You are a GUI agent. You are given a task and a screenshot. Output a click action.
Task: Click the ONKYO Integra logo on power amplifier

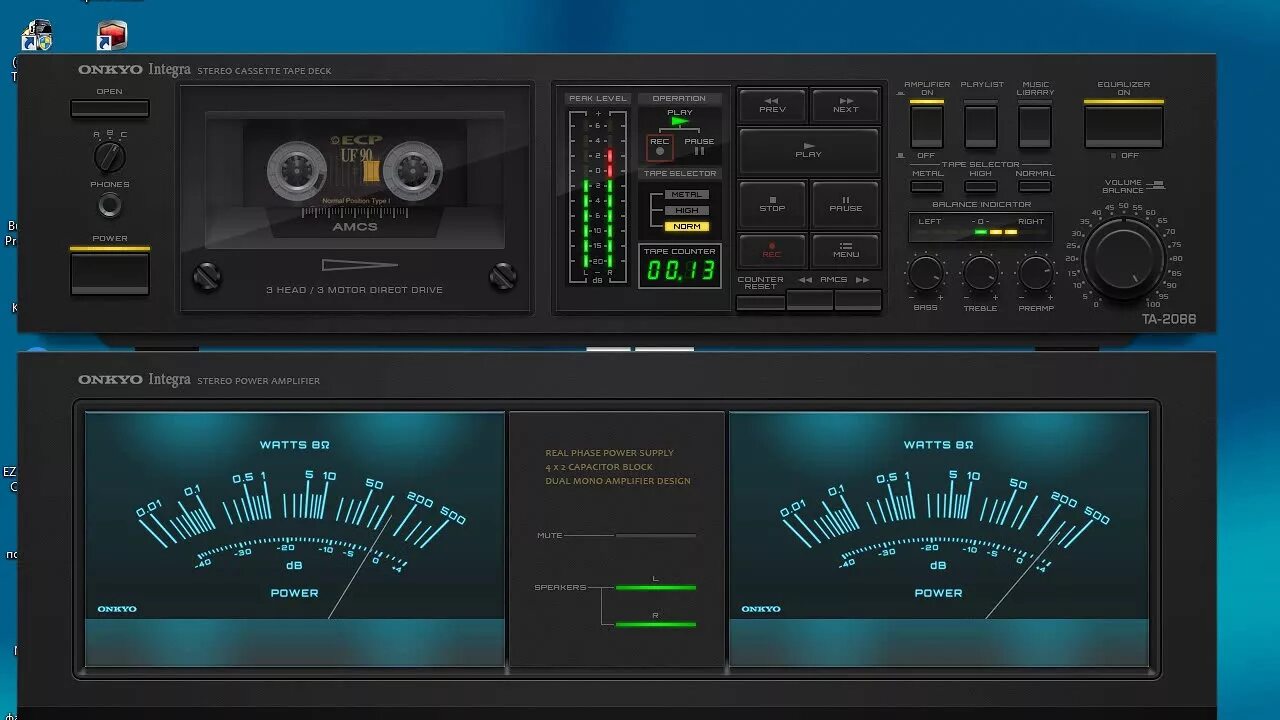click(134, 380)
